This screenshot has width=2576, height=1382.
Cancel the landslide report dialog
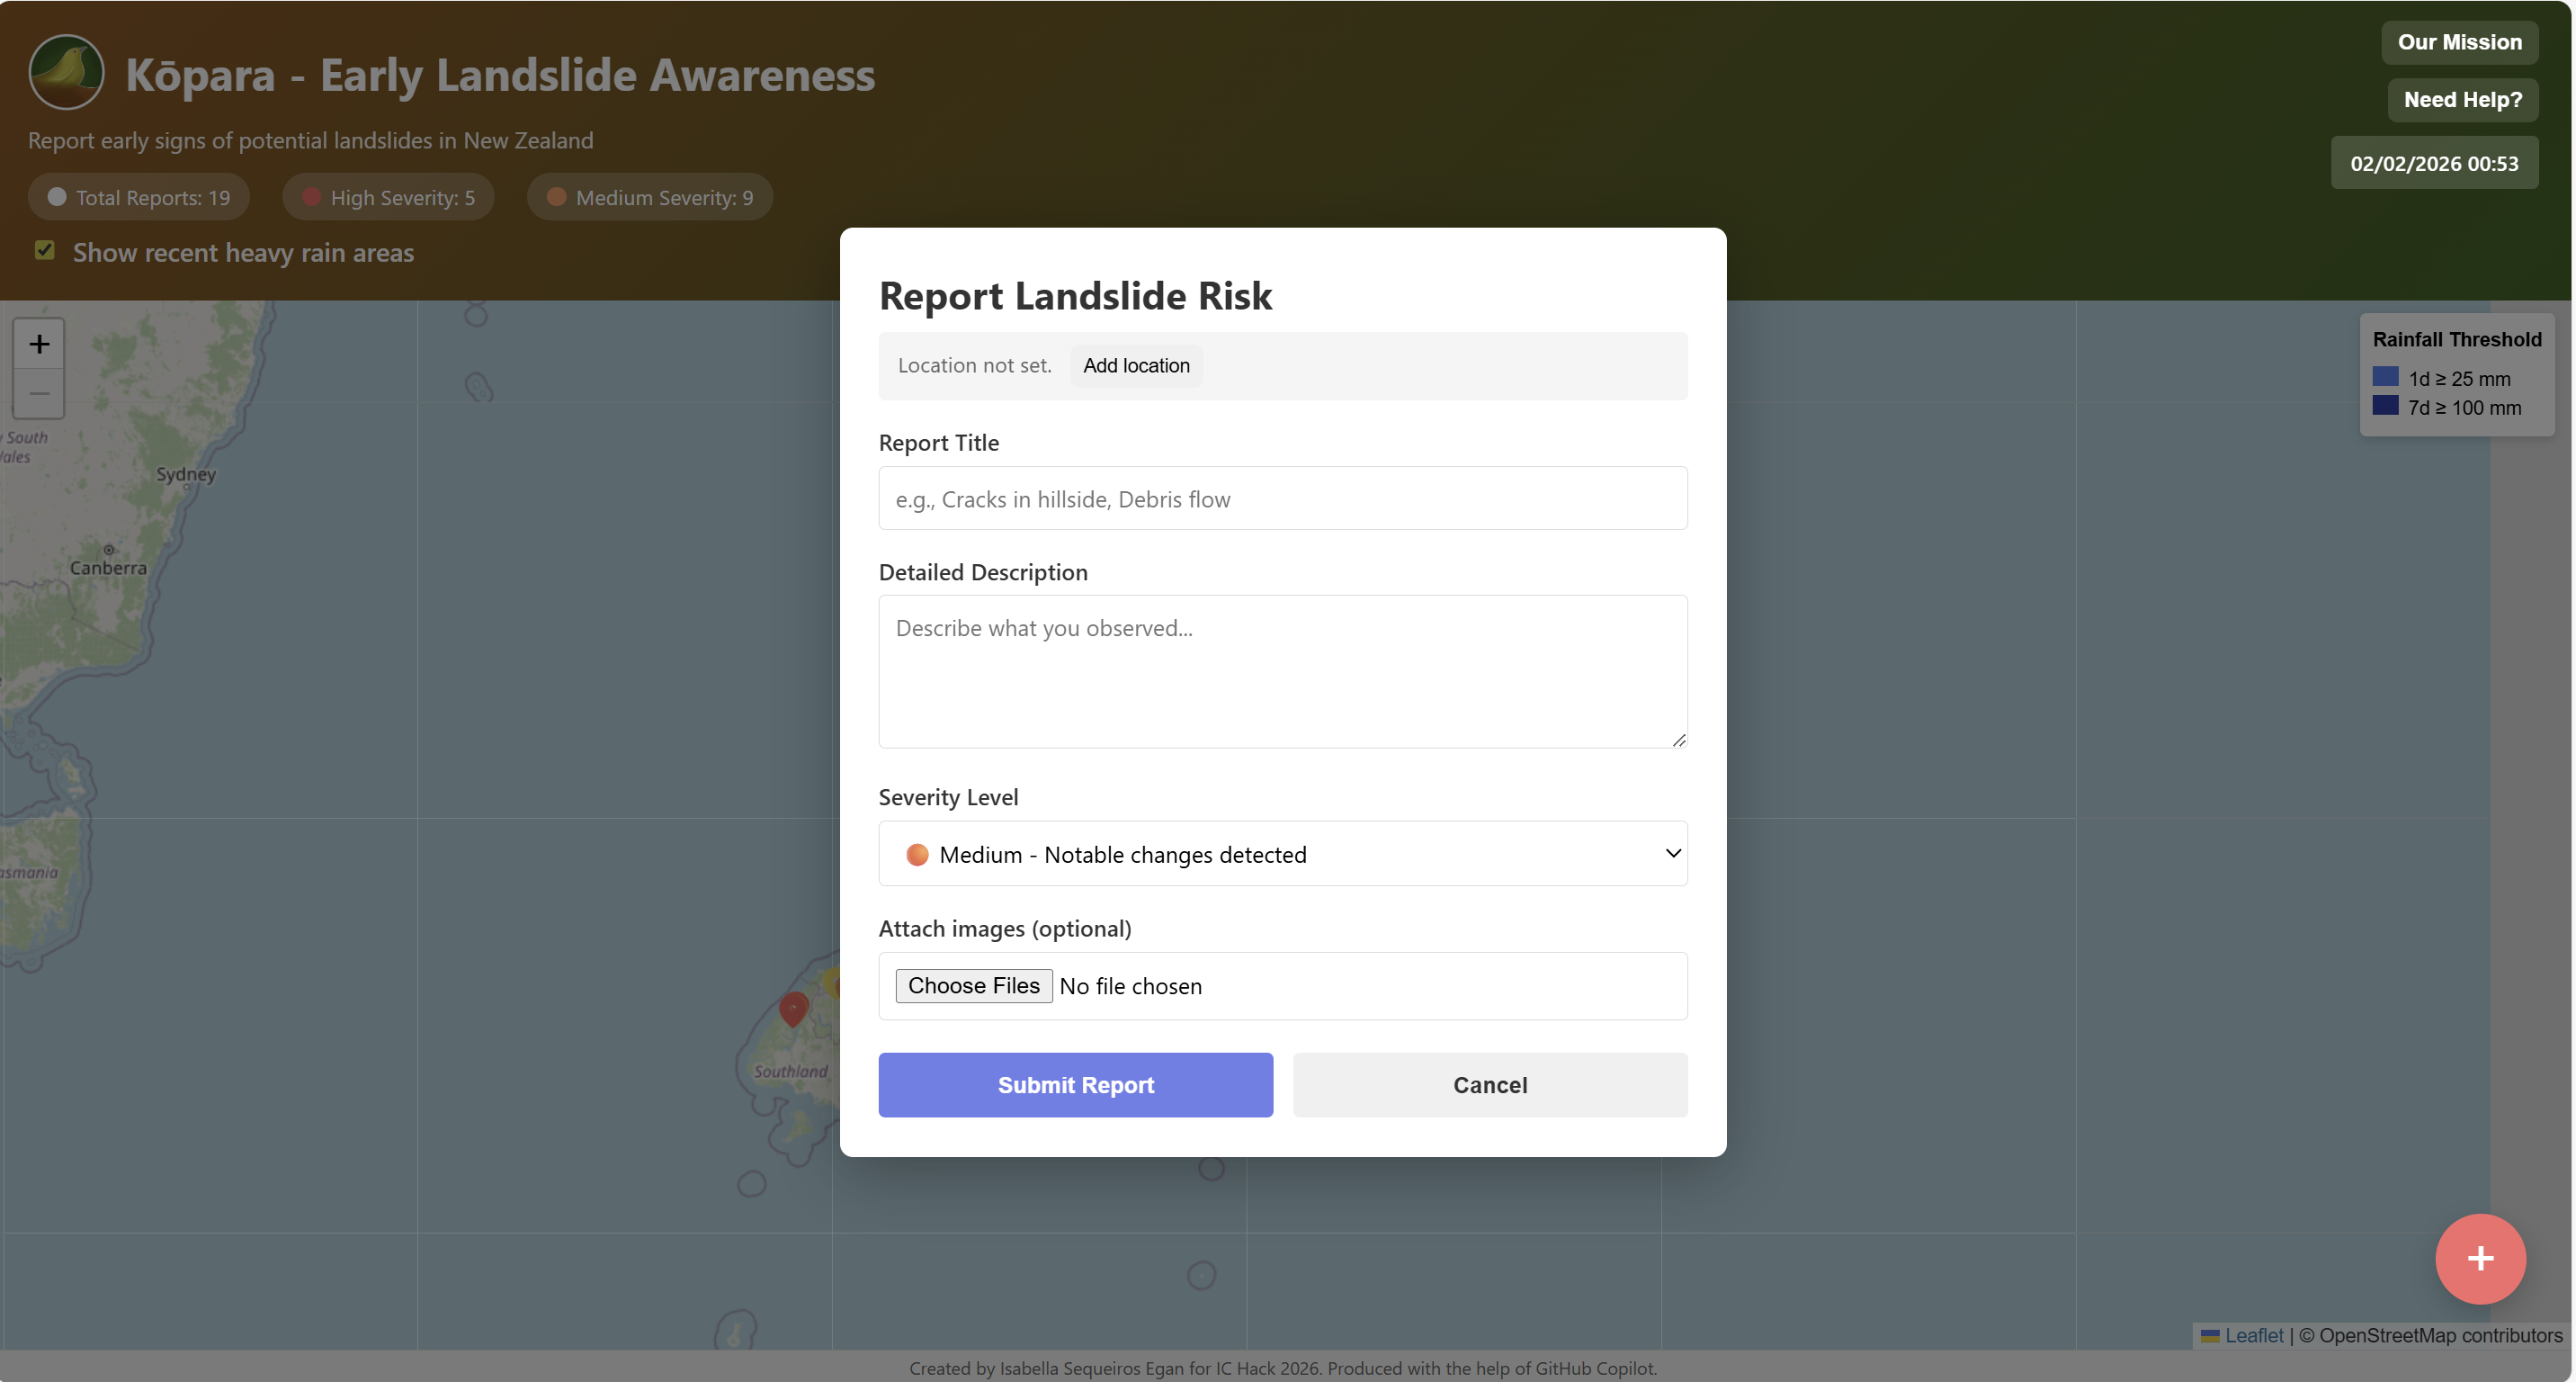click(x=1489, y=1085)
